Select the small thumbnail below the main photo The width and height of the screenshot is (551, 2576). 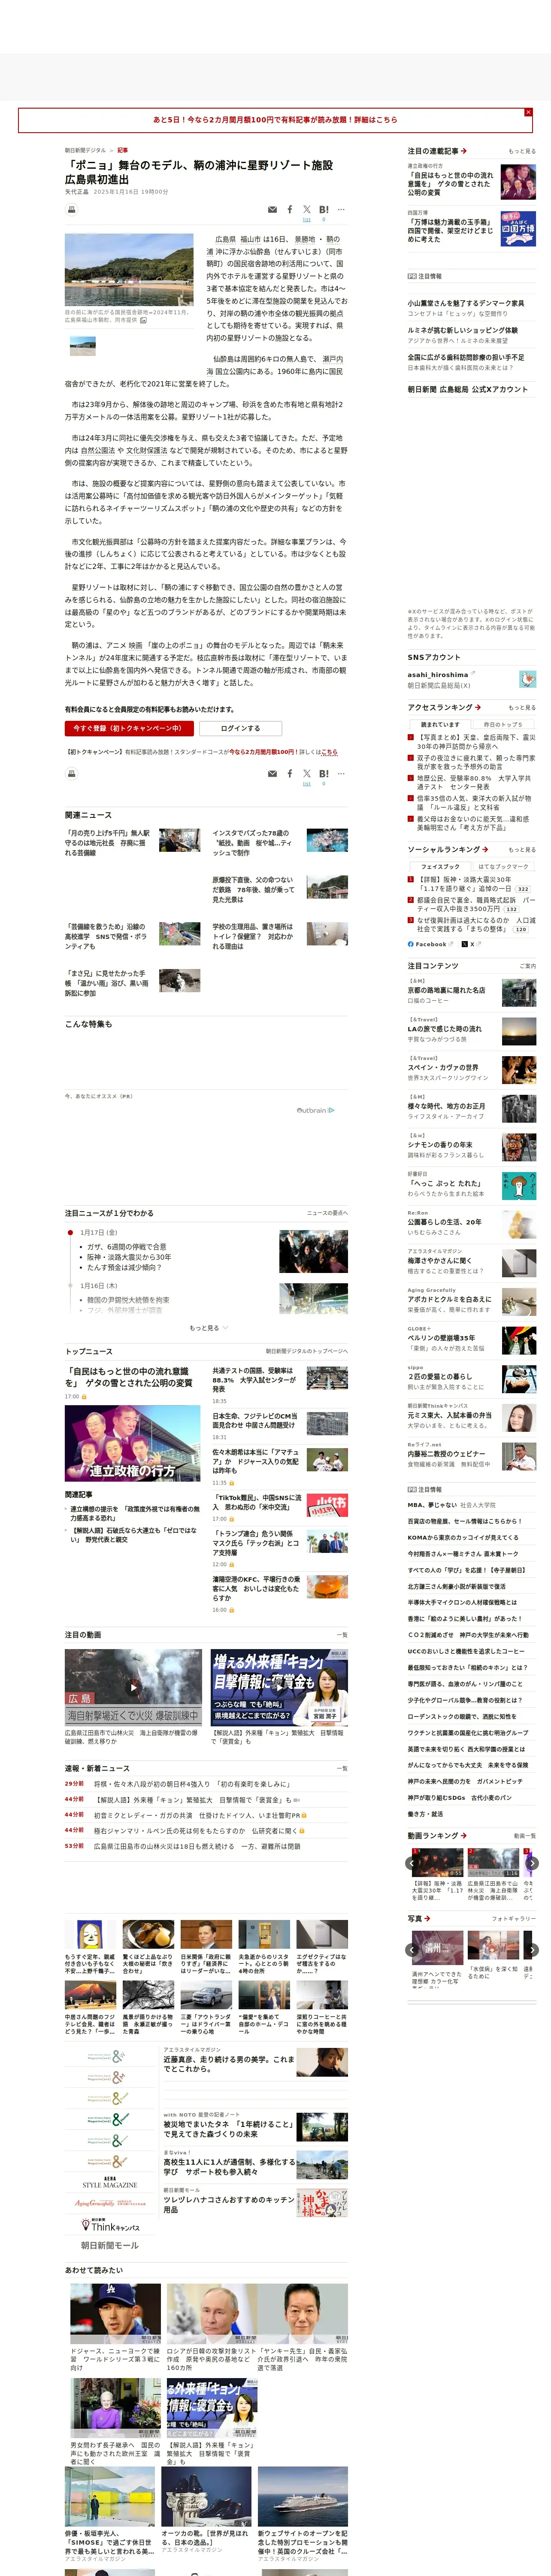82,346
